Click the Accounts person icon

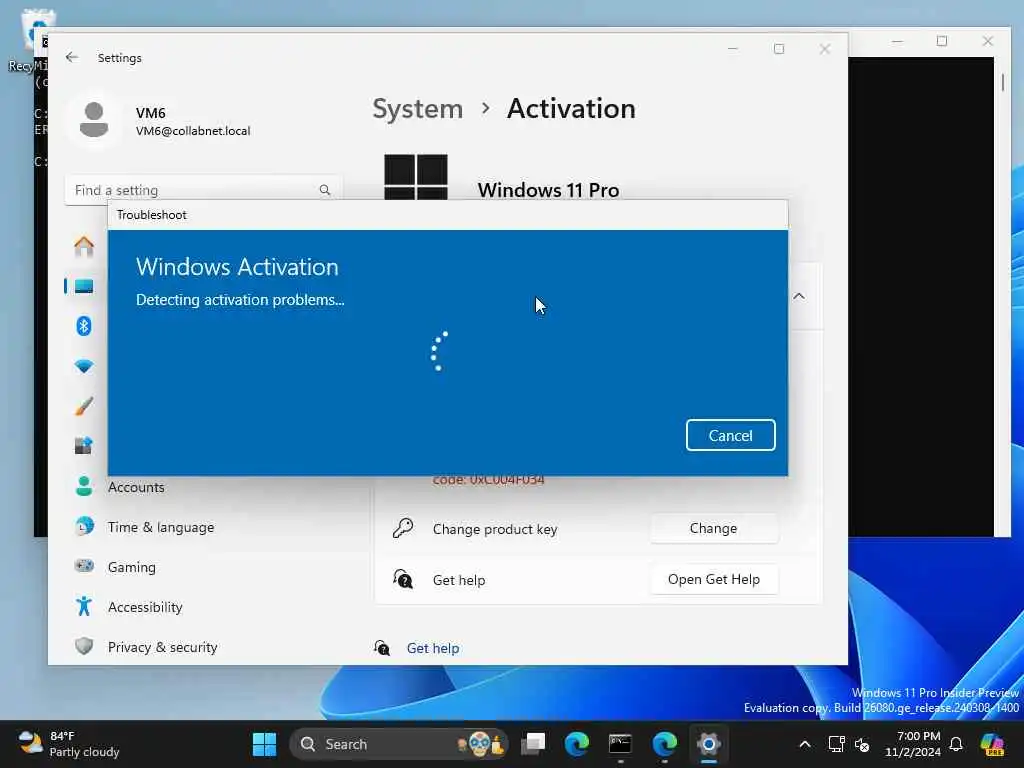(84, 486)
